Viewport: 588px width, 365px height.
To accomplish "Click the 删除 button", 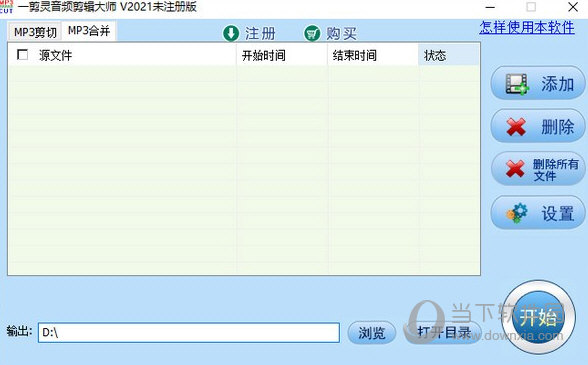I will 538,126.
